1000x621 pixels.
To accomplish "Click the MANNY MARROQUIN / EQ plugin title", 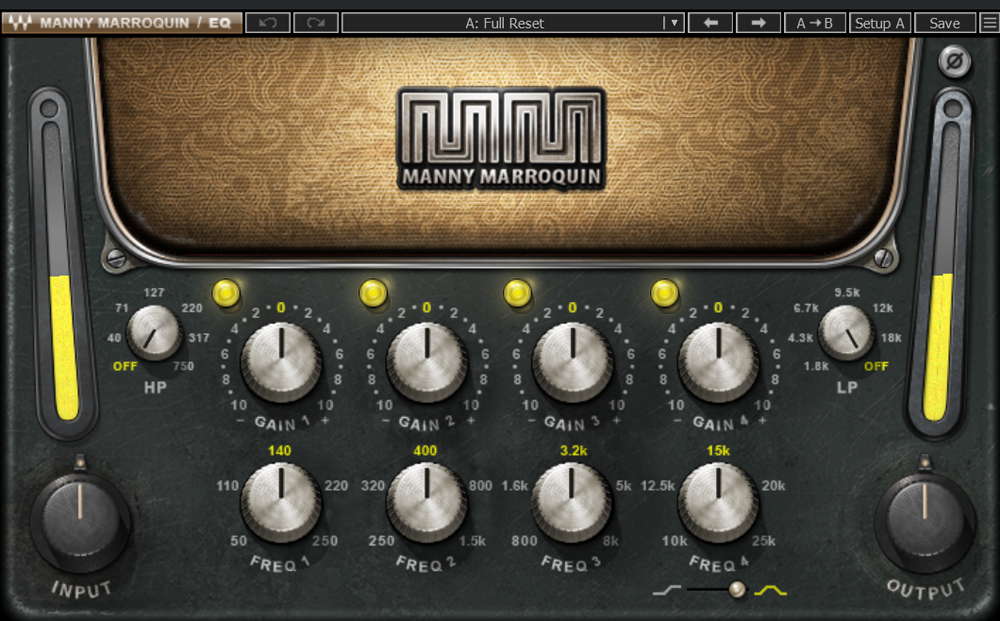I will [x=135, y=23].
